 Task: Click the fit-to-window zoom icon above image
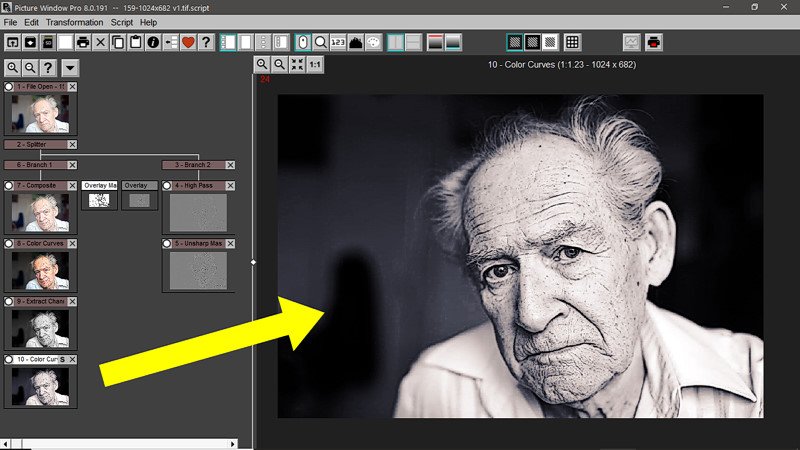297,64
